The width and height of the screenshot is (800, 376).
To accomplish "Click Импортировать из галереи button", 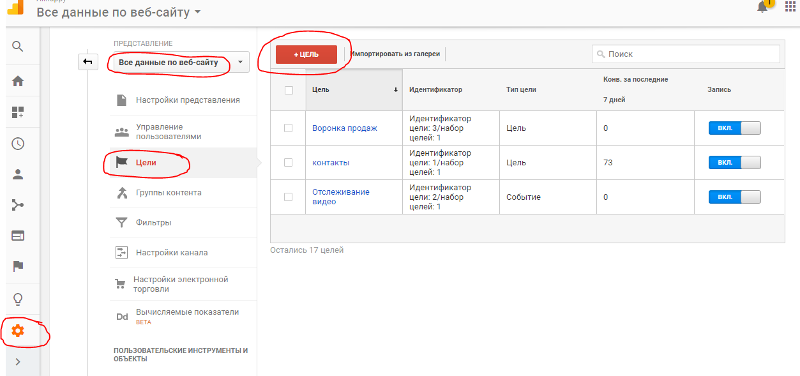I will [x=395, y=54].
